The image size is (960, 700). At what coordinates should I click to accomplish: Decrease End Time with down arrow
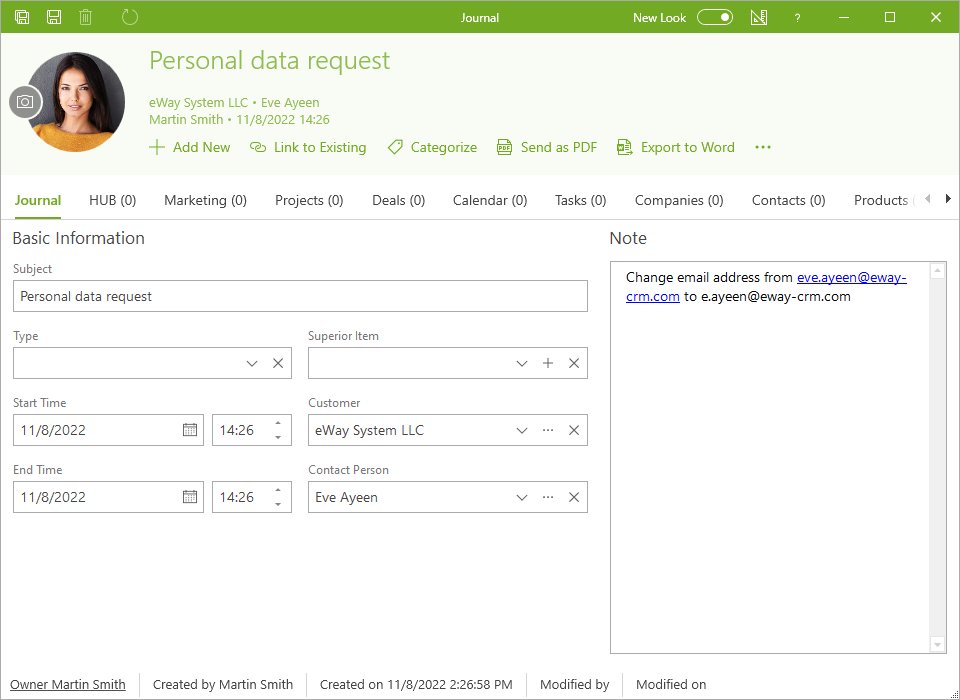278,504
